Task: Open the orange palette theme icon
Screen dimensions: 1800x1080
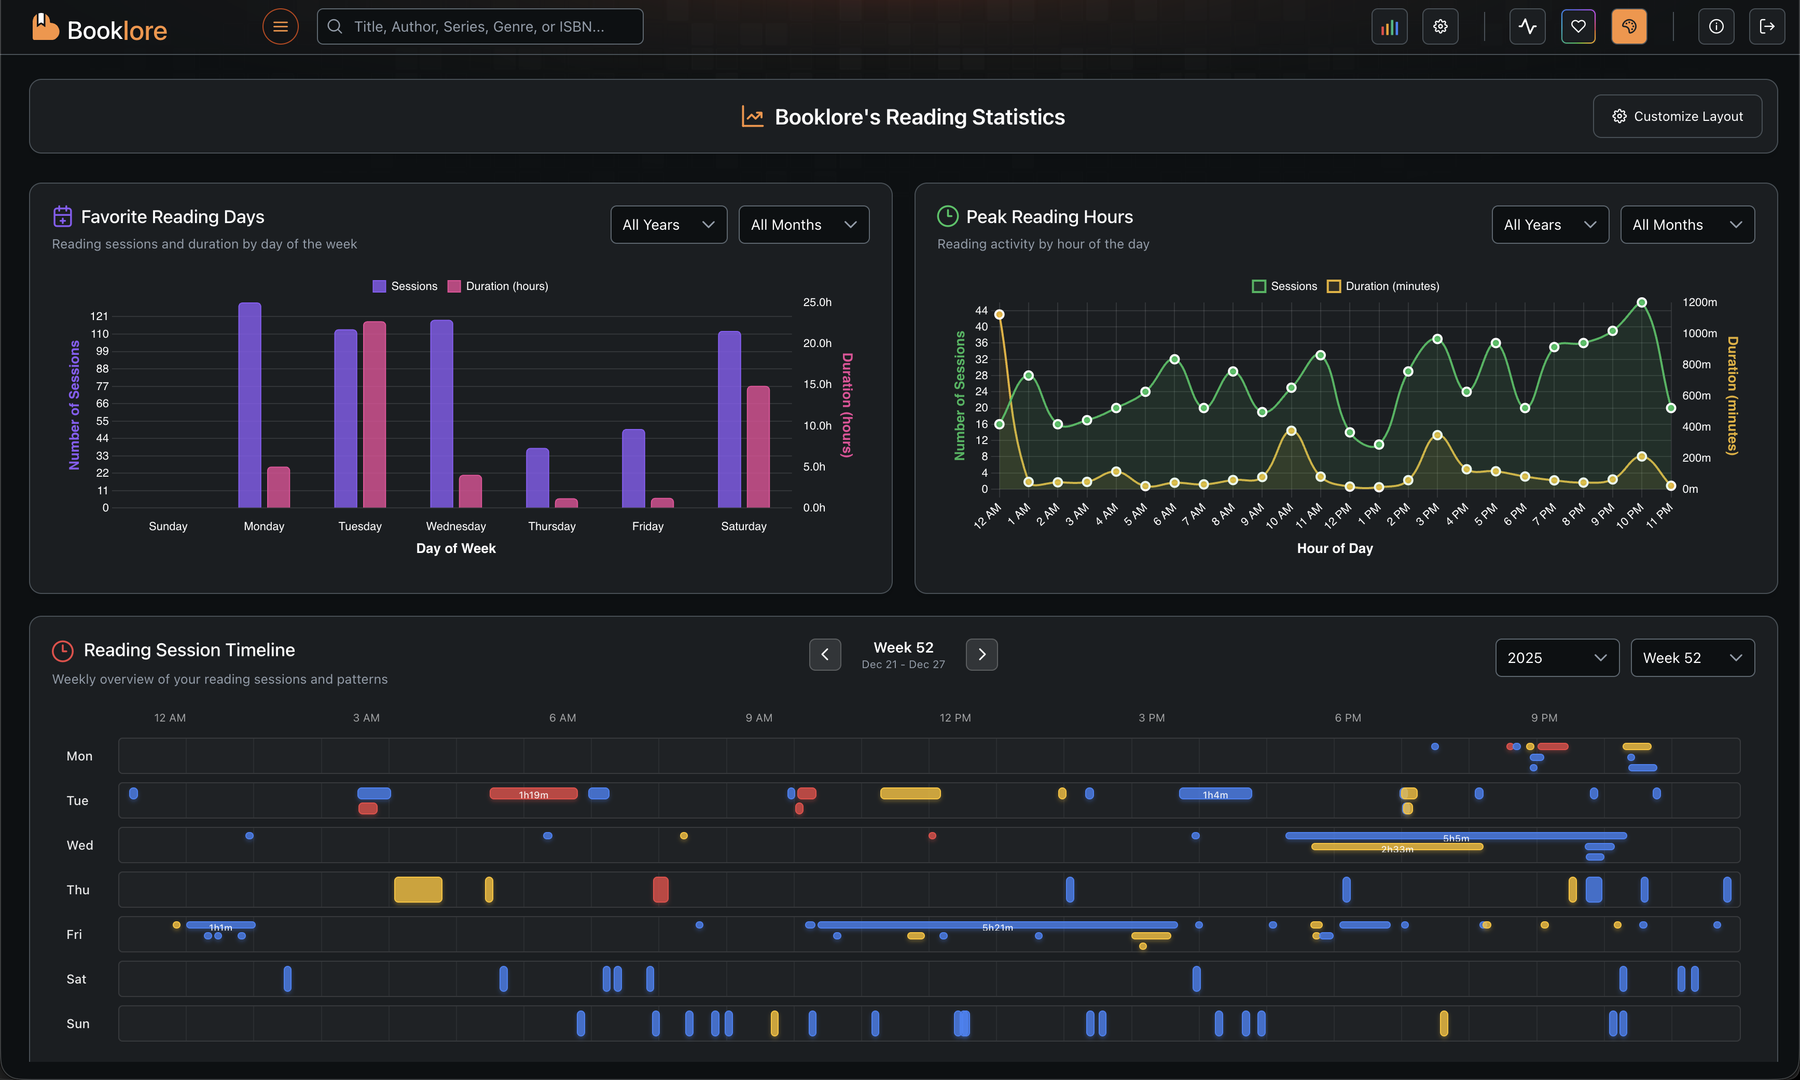Action: [x=1629, y=27]
